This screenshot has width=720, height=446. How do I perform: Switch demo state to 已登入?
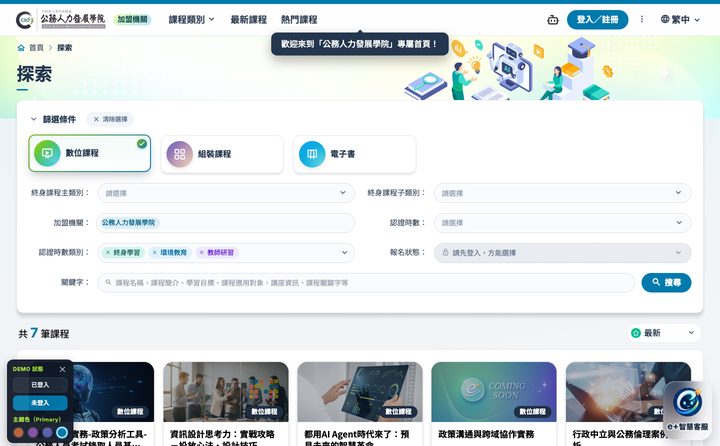click(40, 385)
